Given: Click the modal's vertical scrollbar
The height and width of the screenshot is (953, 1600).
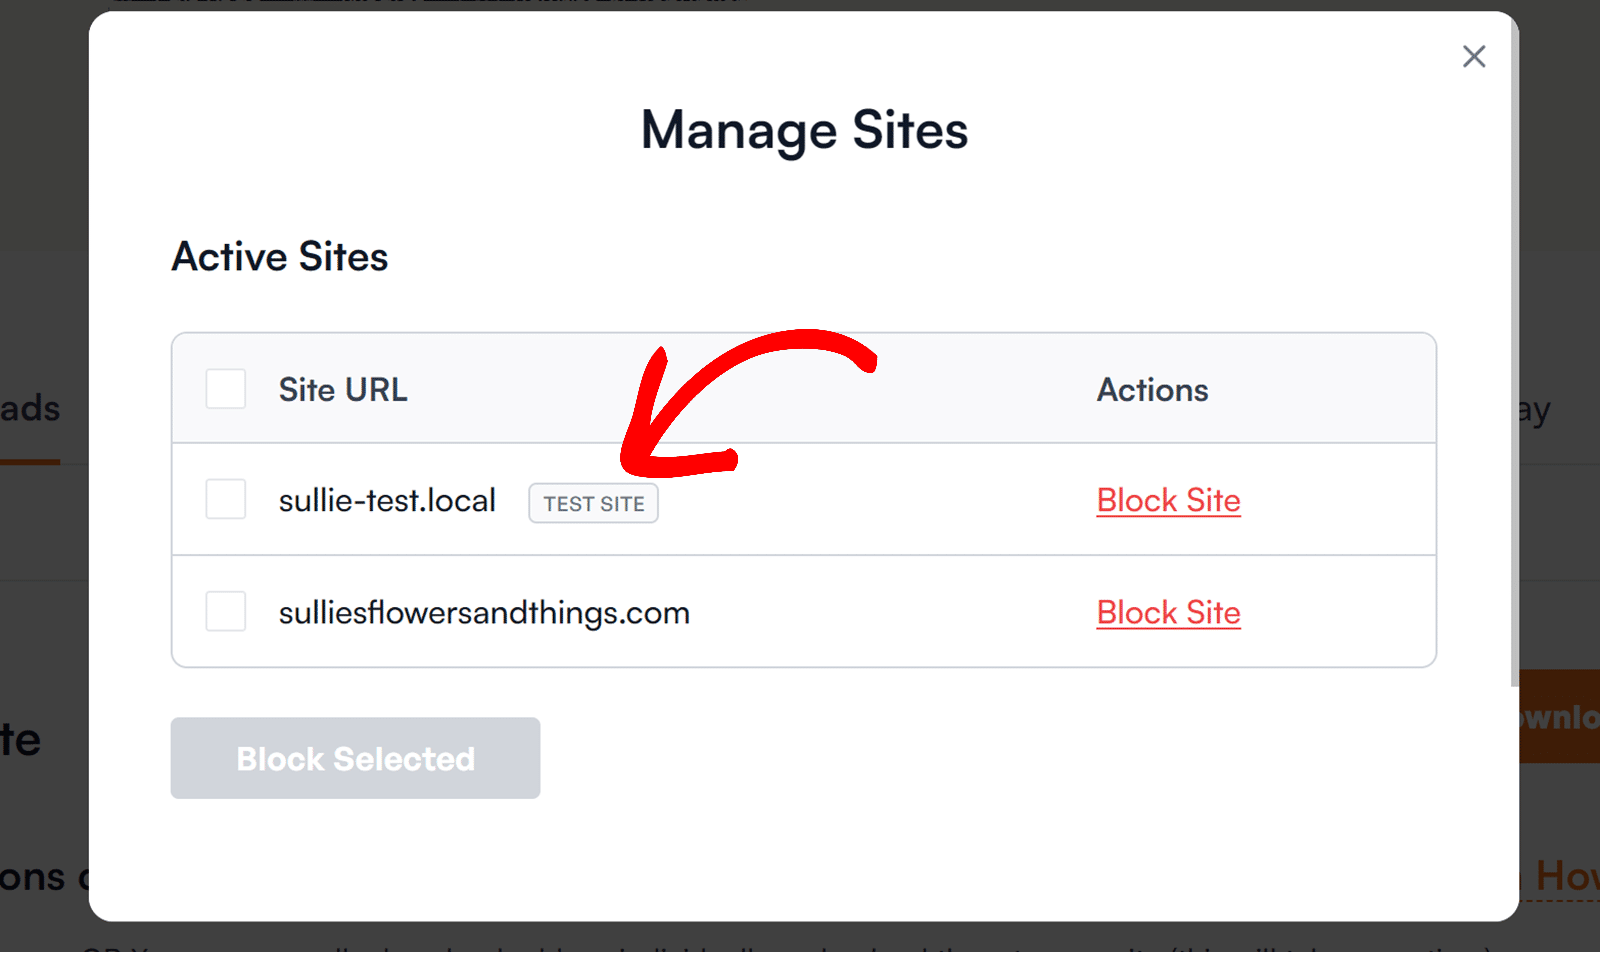Looking at the screenshot, I should (x=1514, y=350).
